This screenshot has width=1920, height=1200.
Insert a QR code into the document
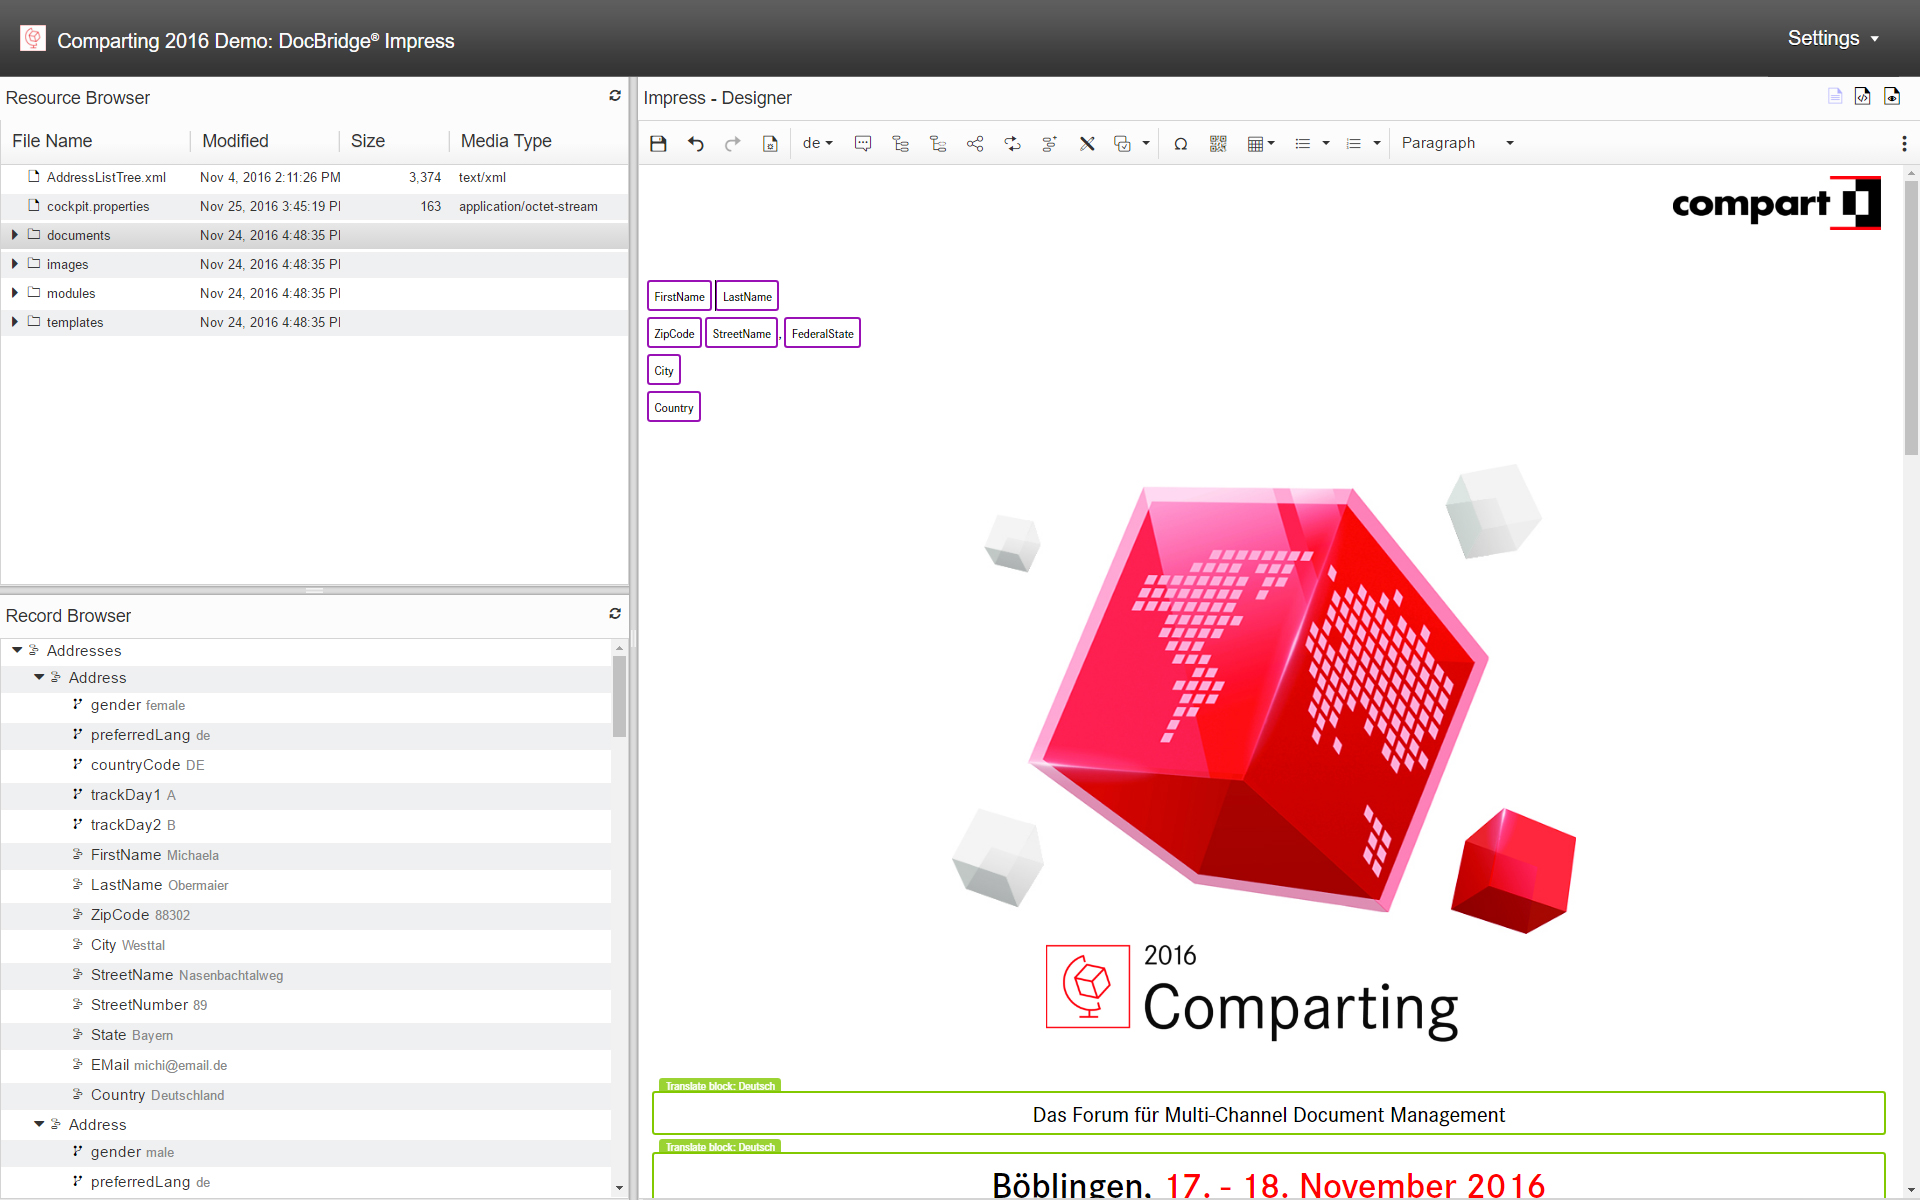(1218, 143)
